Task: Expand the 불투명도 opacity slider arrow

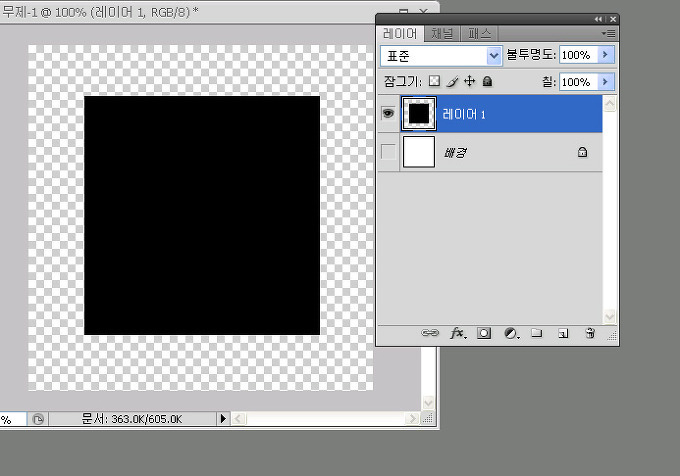Action: [x=605, y=55]
